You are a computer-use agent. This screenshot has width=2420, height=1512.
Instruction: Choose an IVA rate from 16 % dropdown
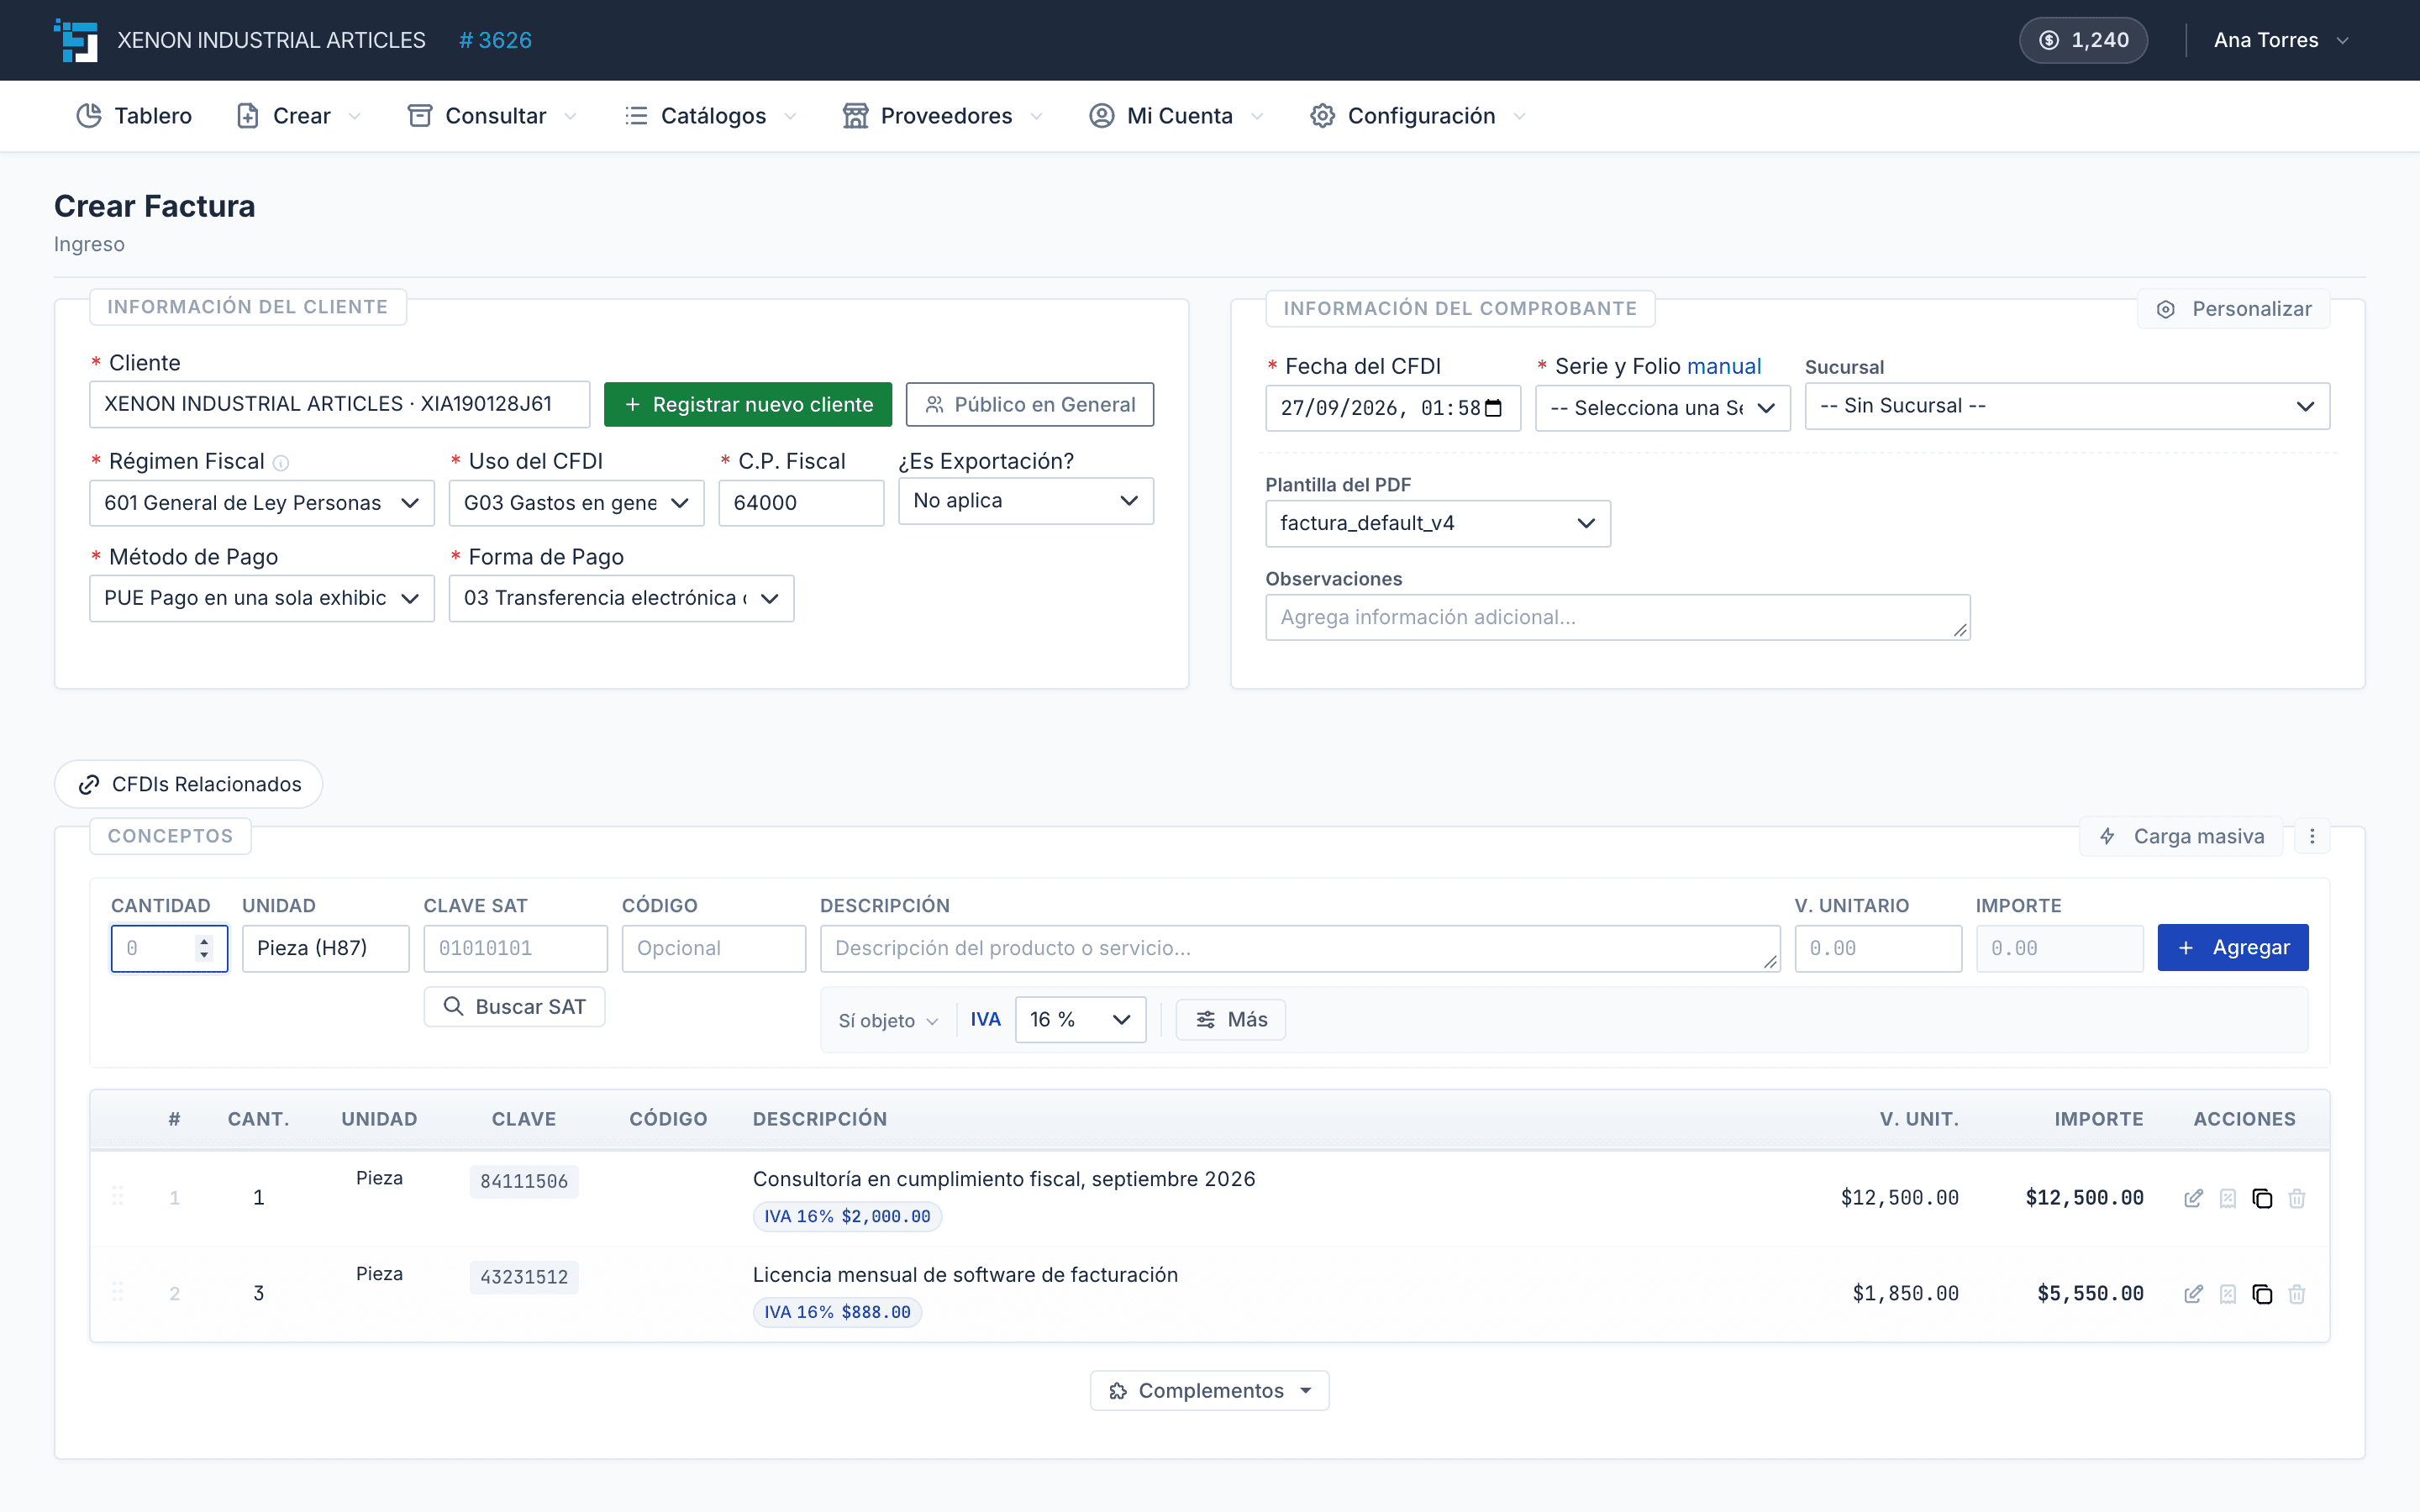(x=1080, y=1019)
